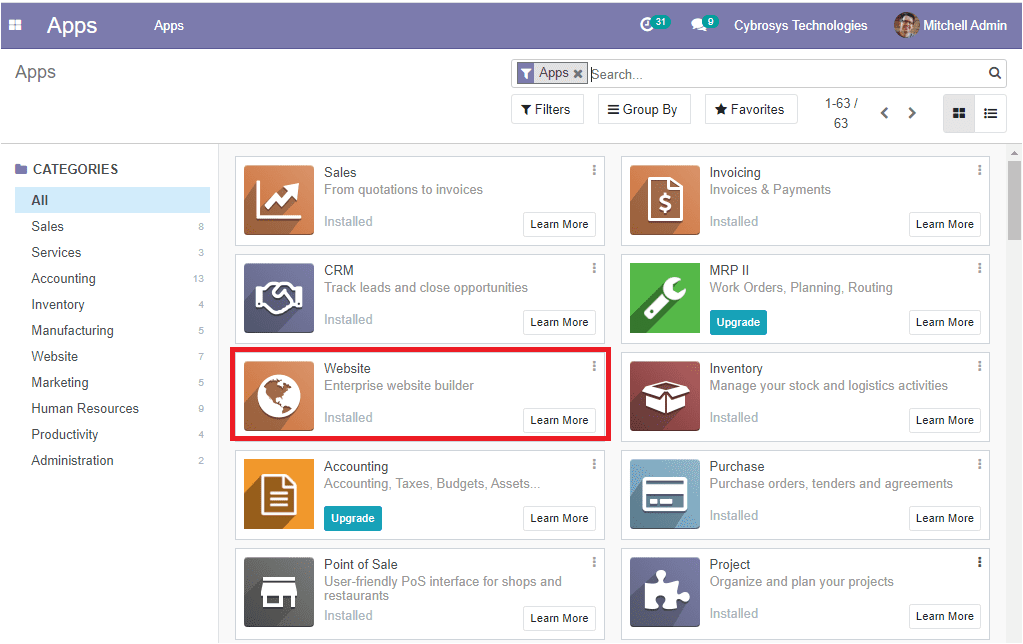
Task: Open the Mitchell Admin user menu
Action: tap(951, 25)
